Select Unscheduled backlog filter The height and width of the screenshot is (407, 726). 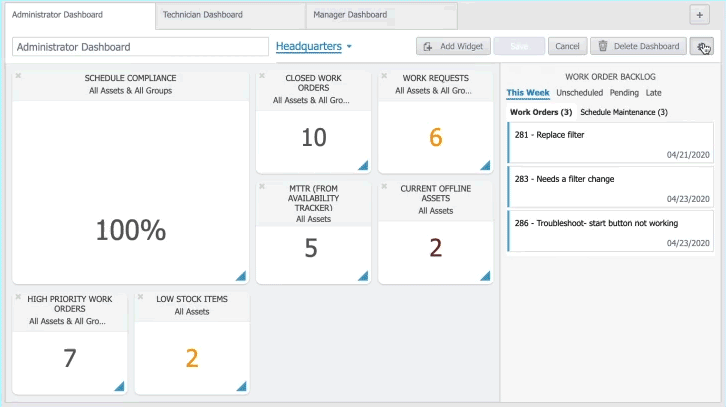point(580,93)
